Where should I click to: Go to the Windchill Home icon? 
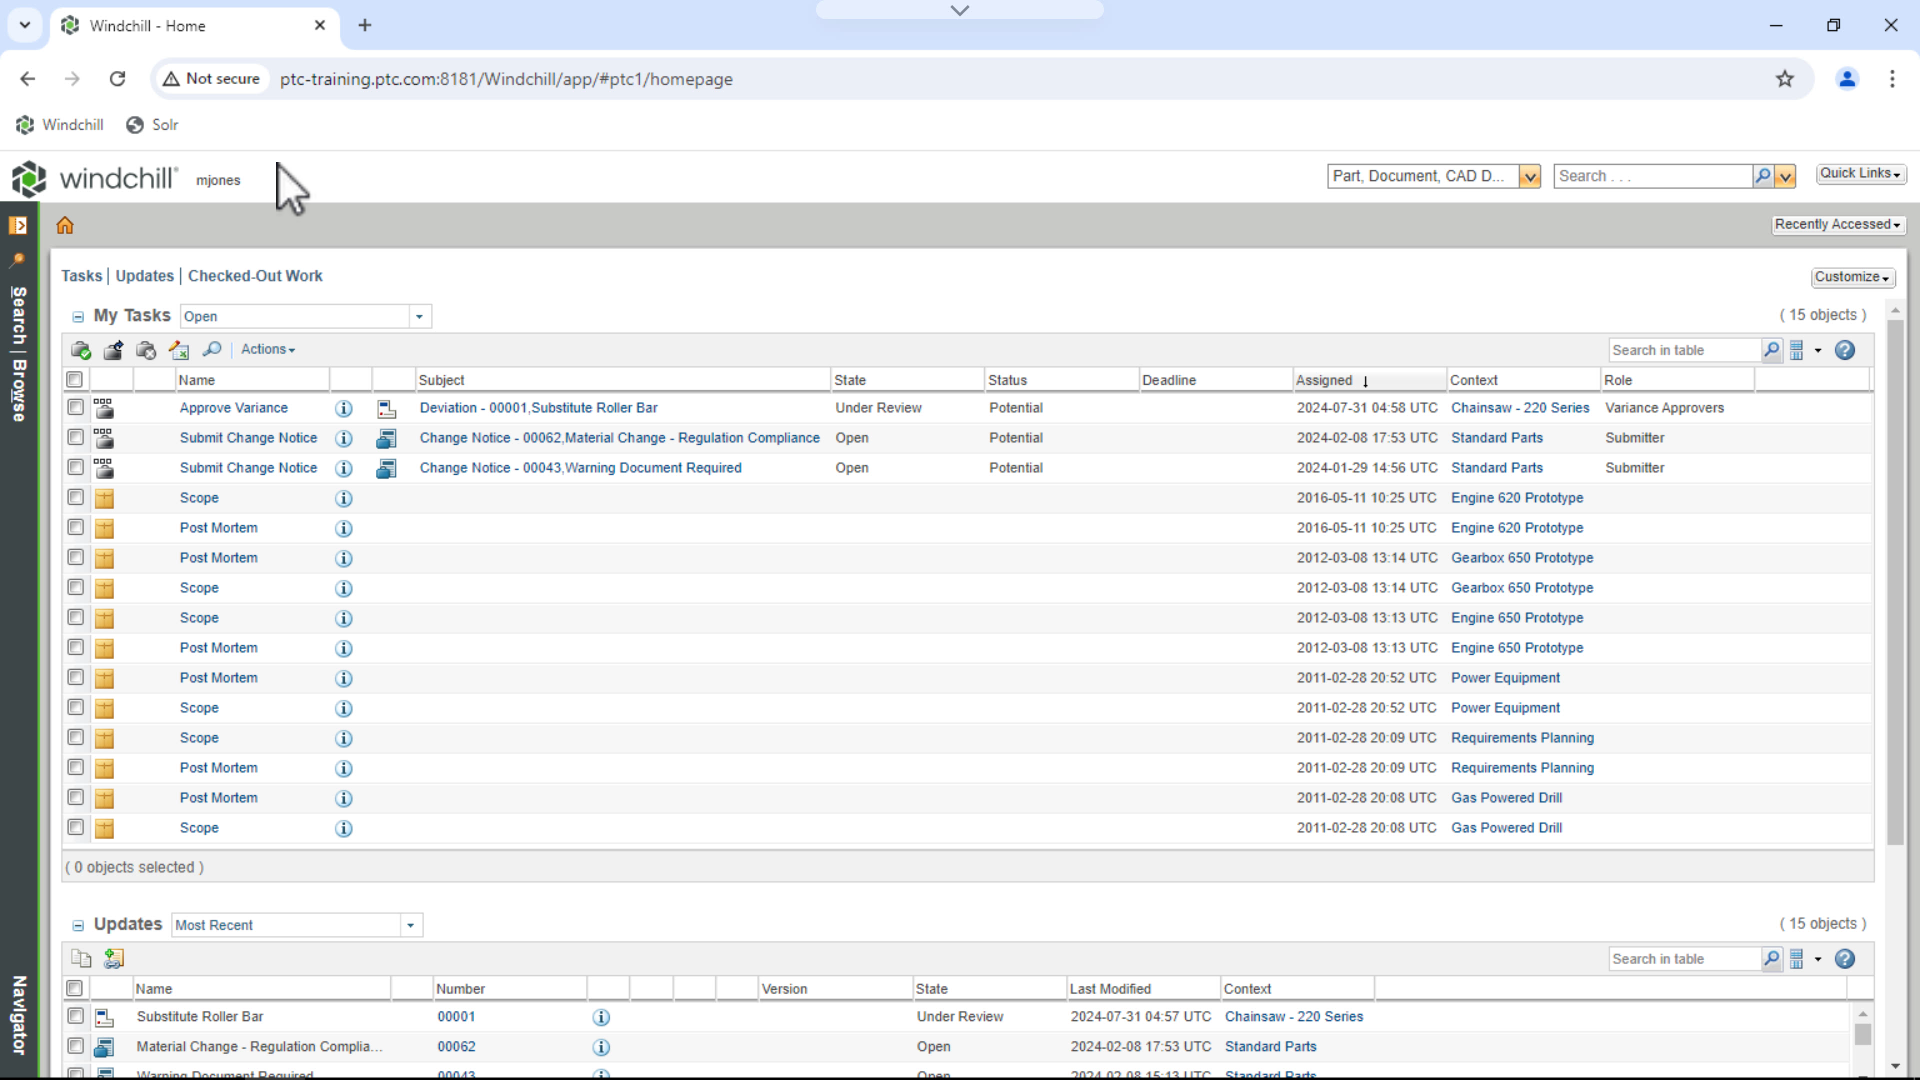coord(65,225)
